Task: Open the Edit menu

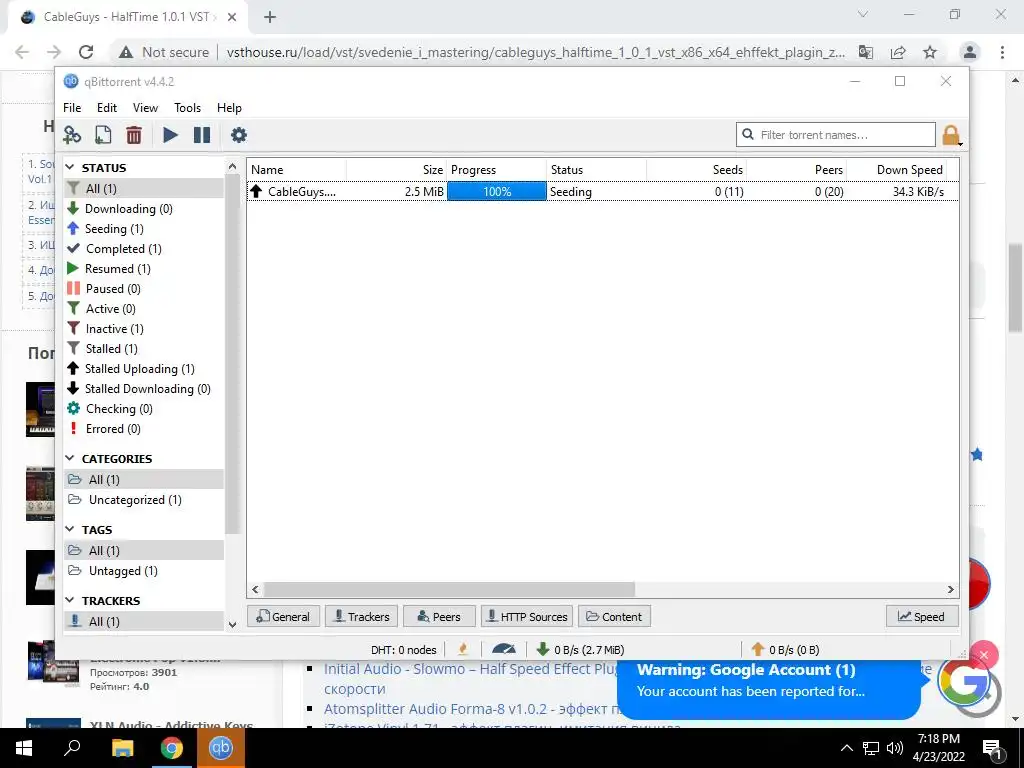Action: pyautogui.click(x=106, y=108)
